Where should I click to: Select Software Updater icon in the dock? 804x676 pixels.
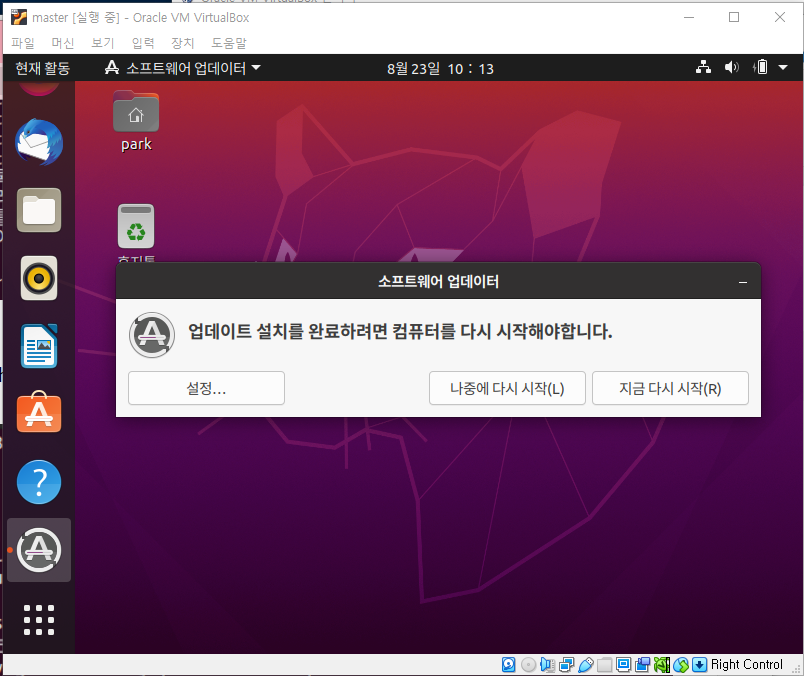39,550
